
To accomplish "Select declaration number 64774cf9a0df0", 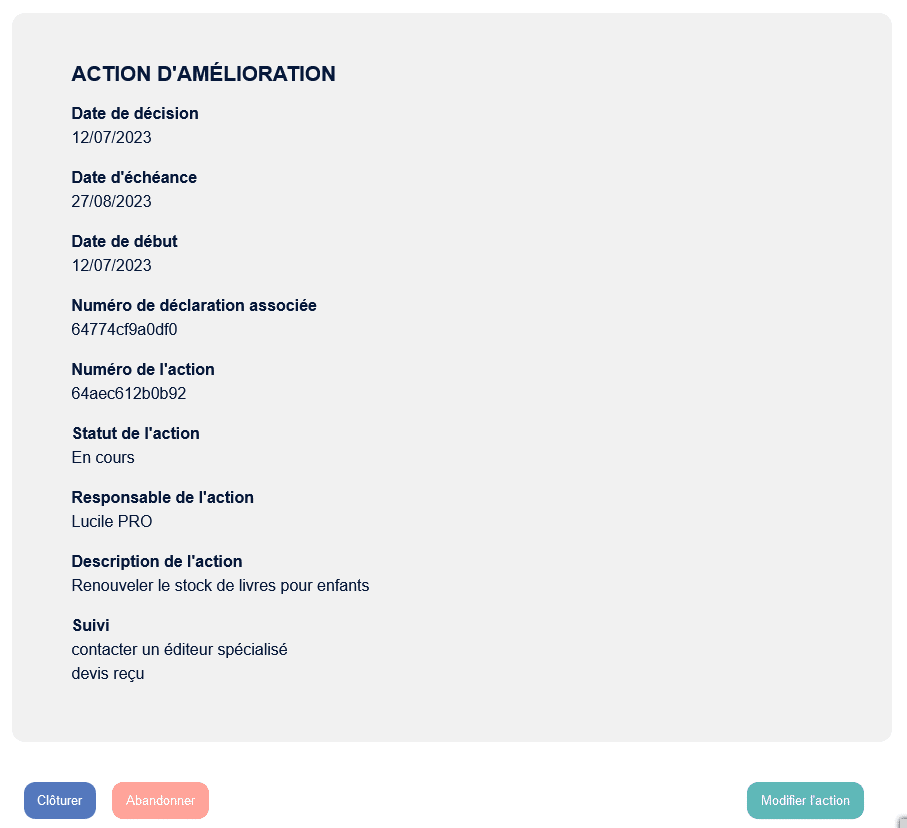I will [x=124, y=329].
